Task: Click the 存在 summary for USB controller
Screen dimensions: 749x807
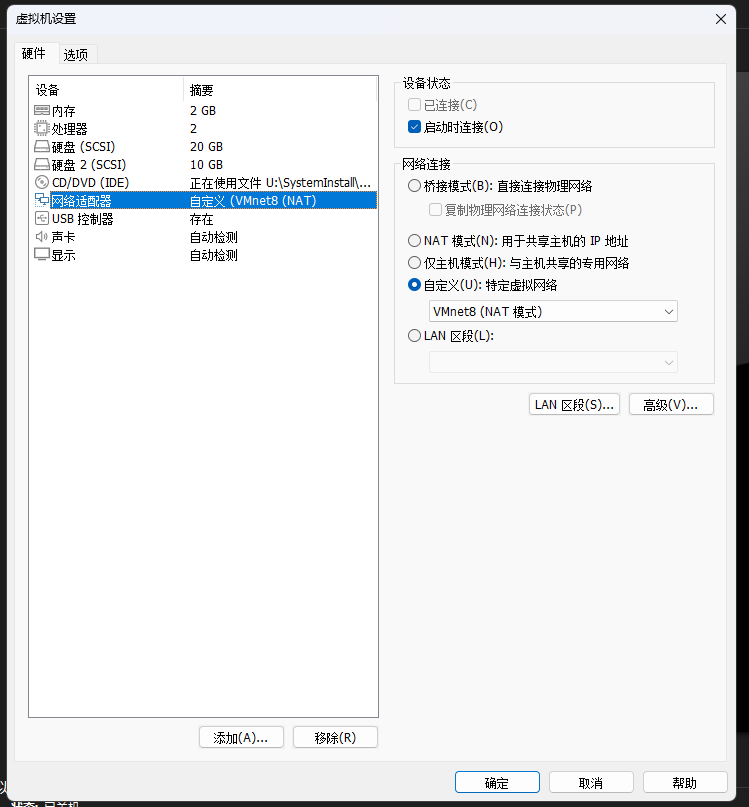Action: pyautogui.click(x=201, y=219)
